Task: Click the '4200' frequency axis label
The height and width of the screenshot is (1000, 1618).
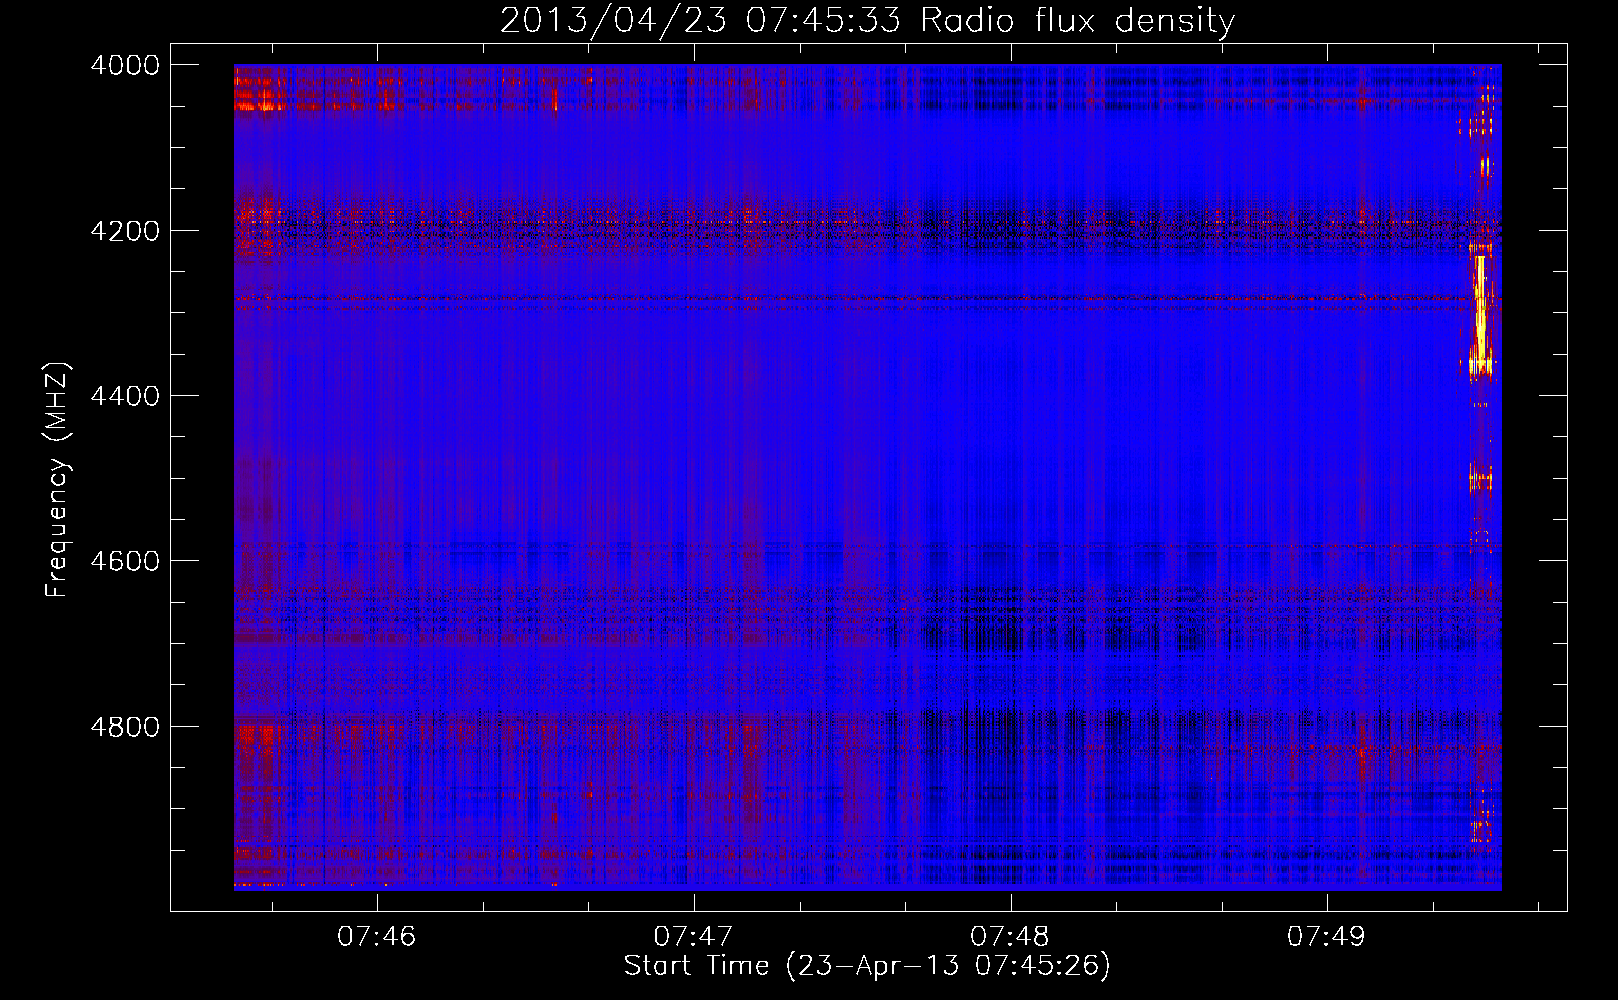Action: coord(125,231)
